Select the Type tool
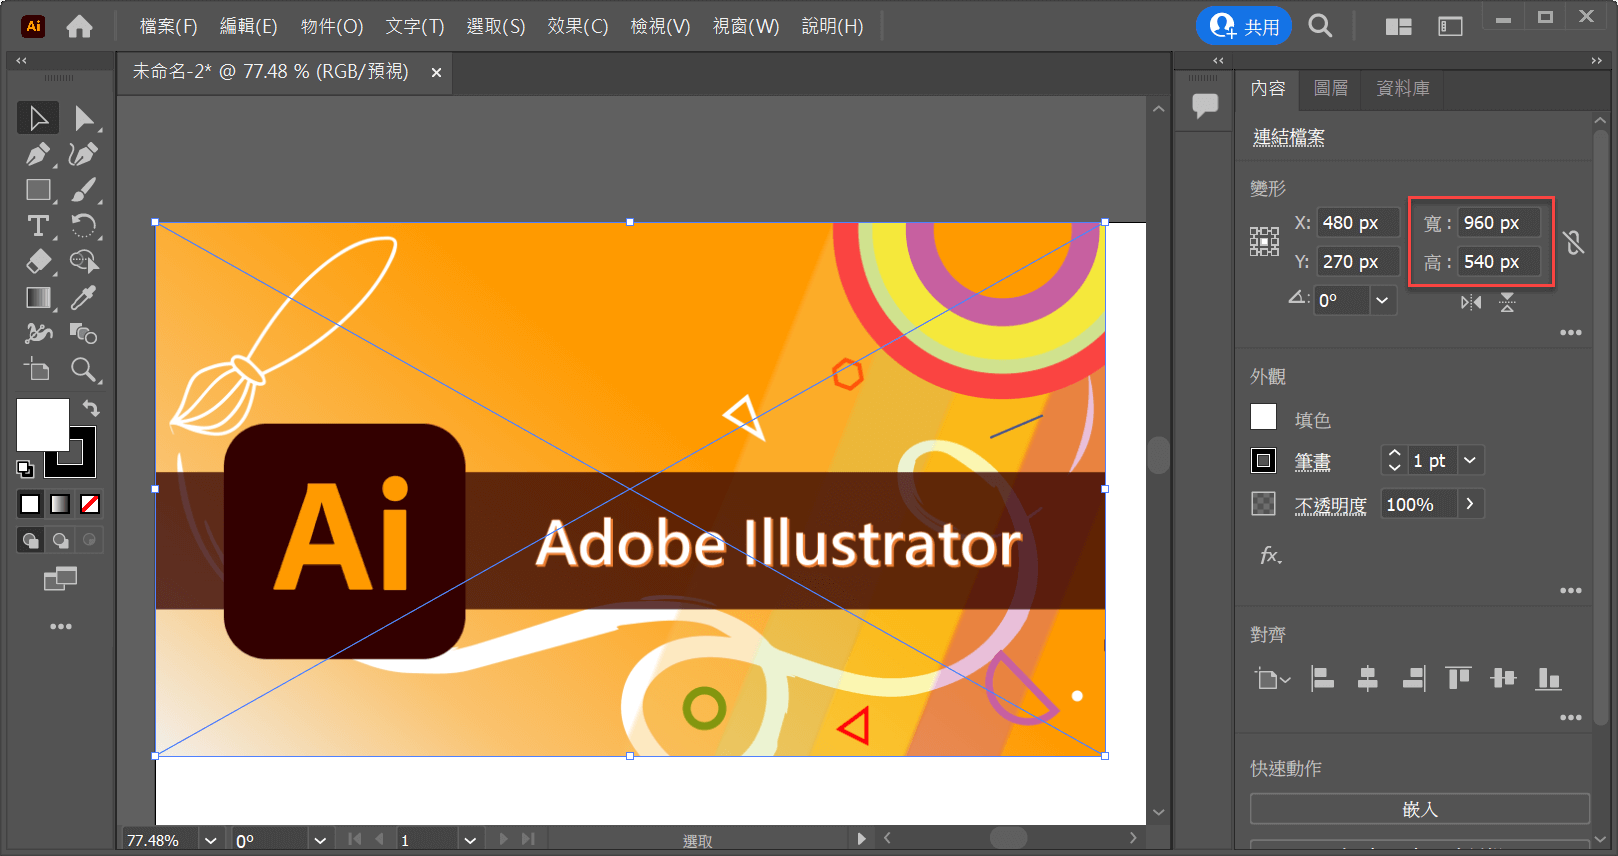The image size is (1618, 856). [x=38, y=226]
